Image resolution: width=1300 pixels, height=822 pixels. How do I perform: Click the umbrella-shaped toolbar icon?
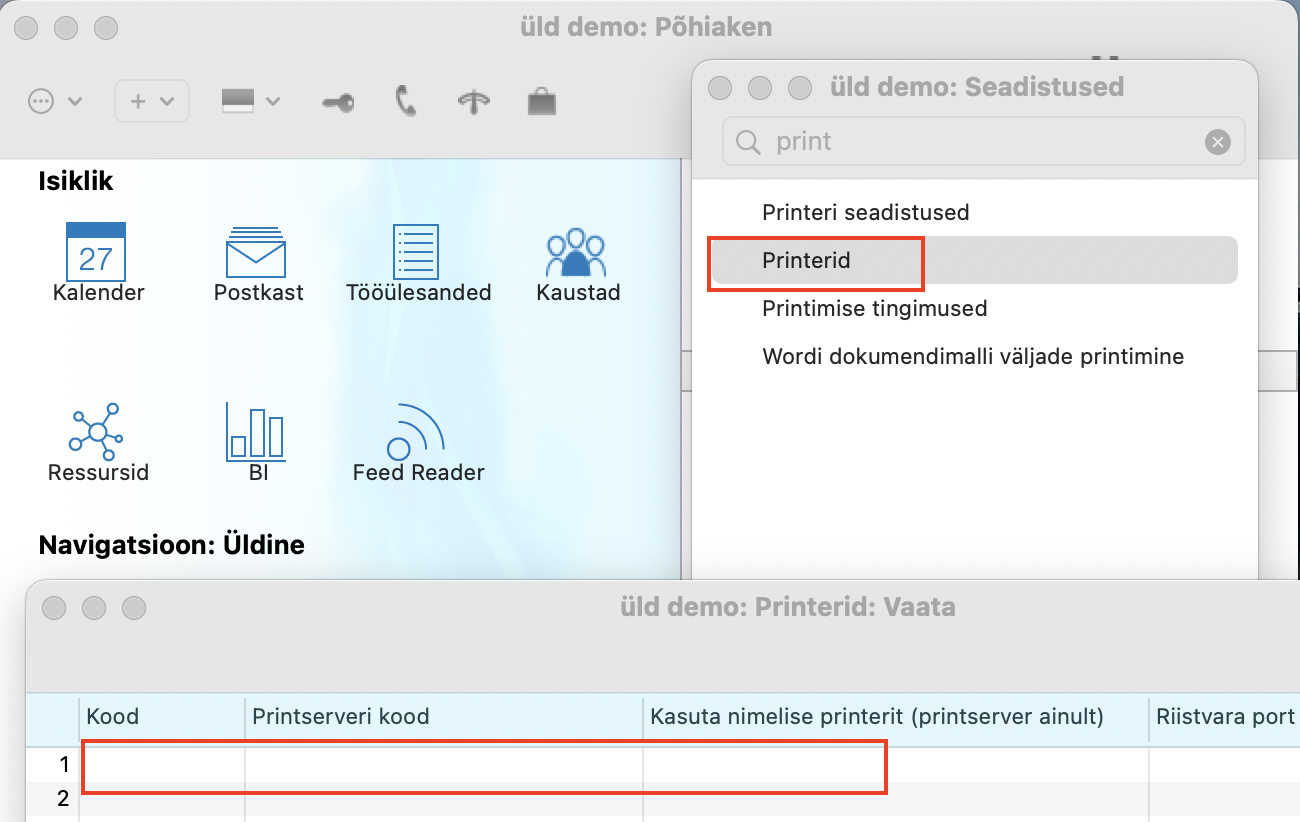click(x=473, y=102)
